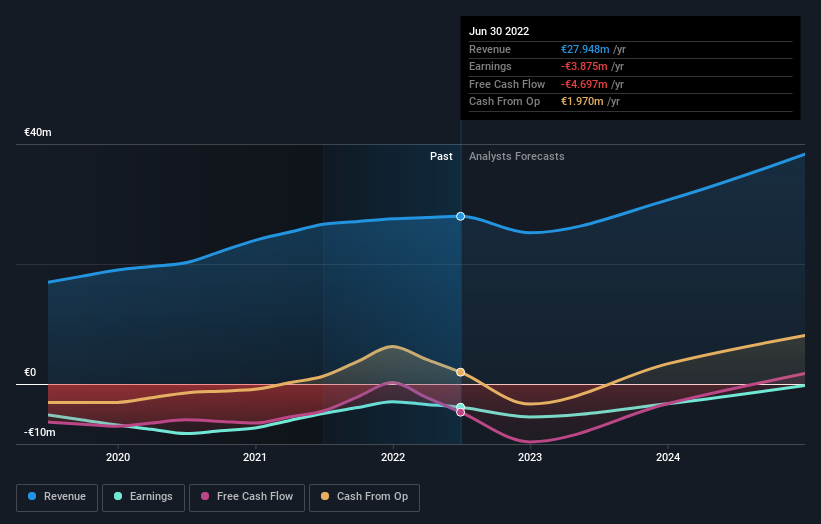Viewport: 821px width, 524px height.
Task: Click the -€4.697m free cash flow value
Action: [584, 84]
